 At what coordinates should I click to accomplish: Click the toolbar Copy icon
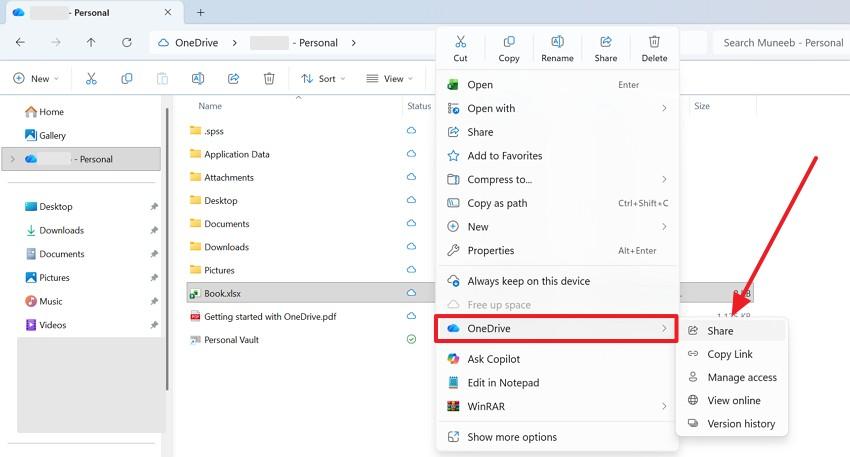[x=126, y=79]
